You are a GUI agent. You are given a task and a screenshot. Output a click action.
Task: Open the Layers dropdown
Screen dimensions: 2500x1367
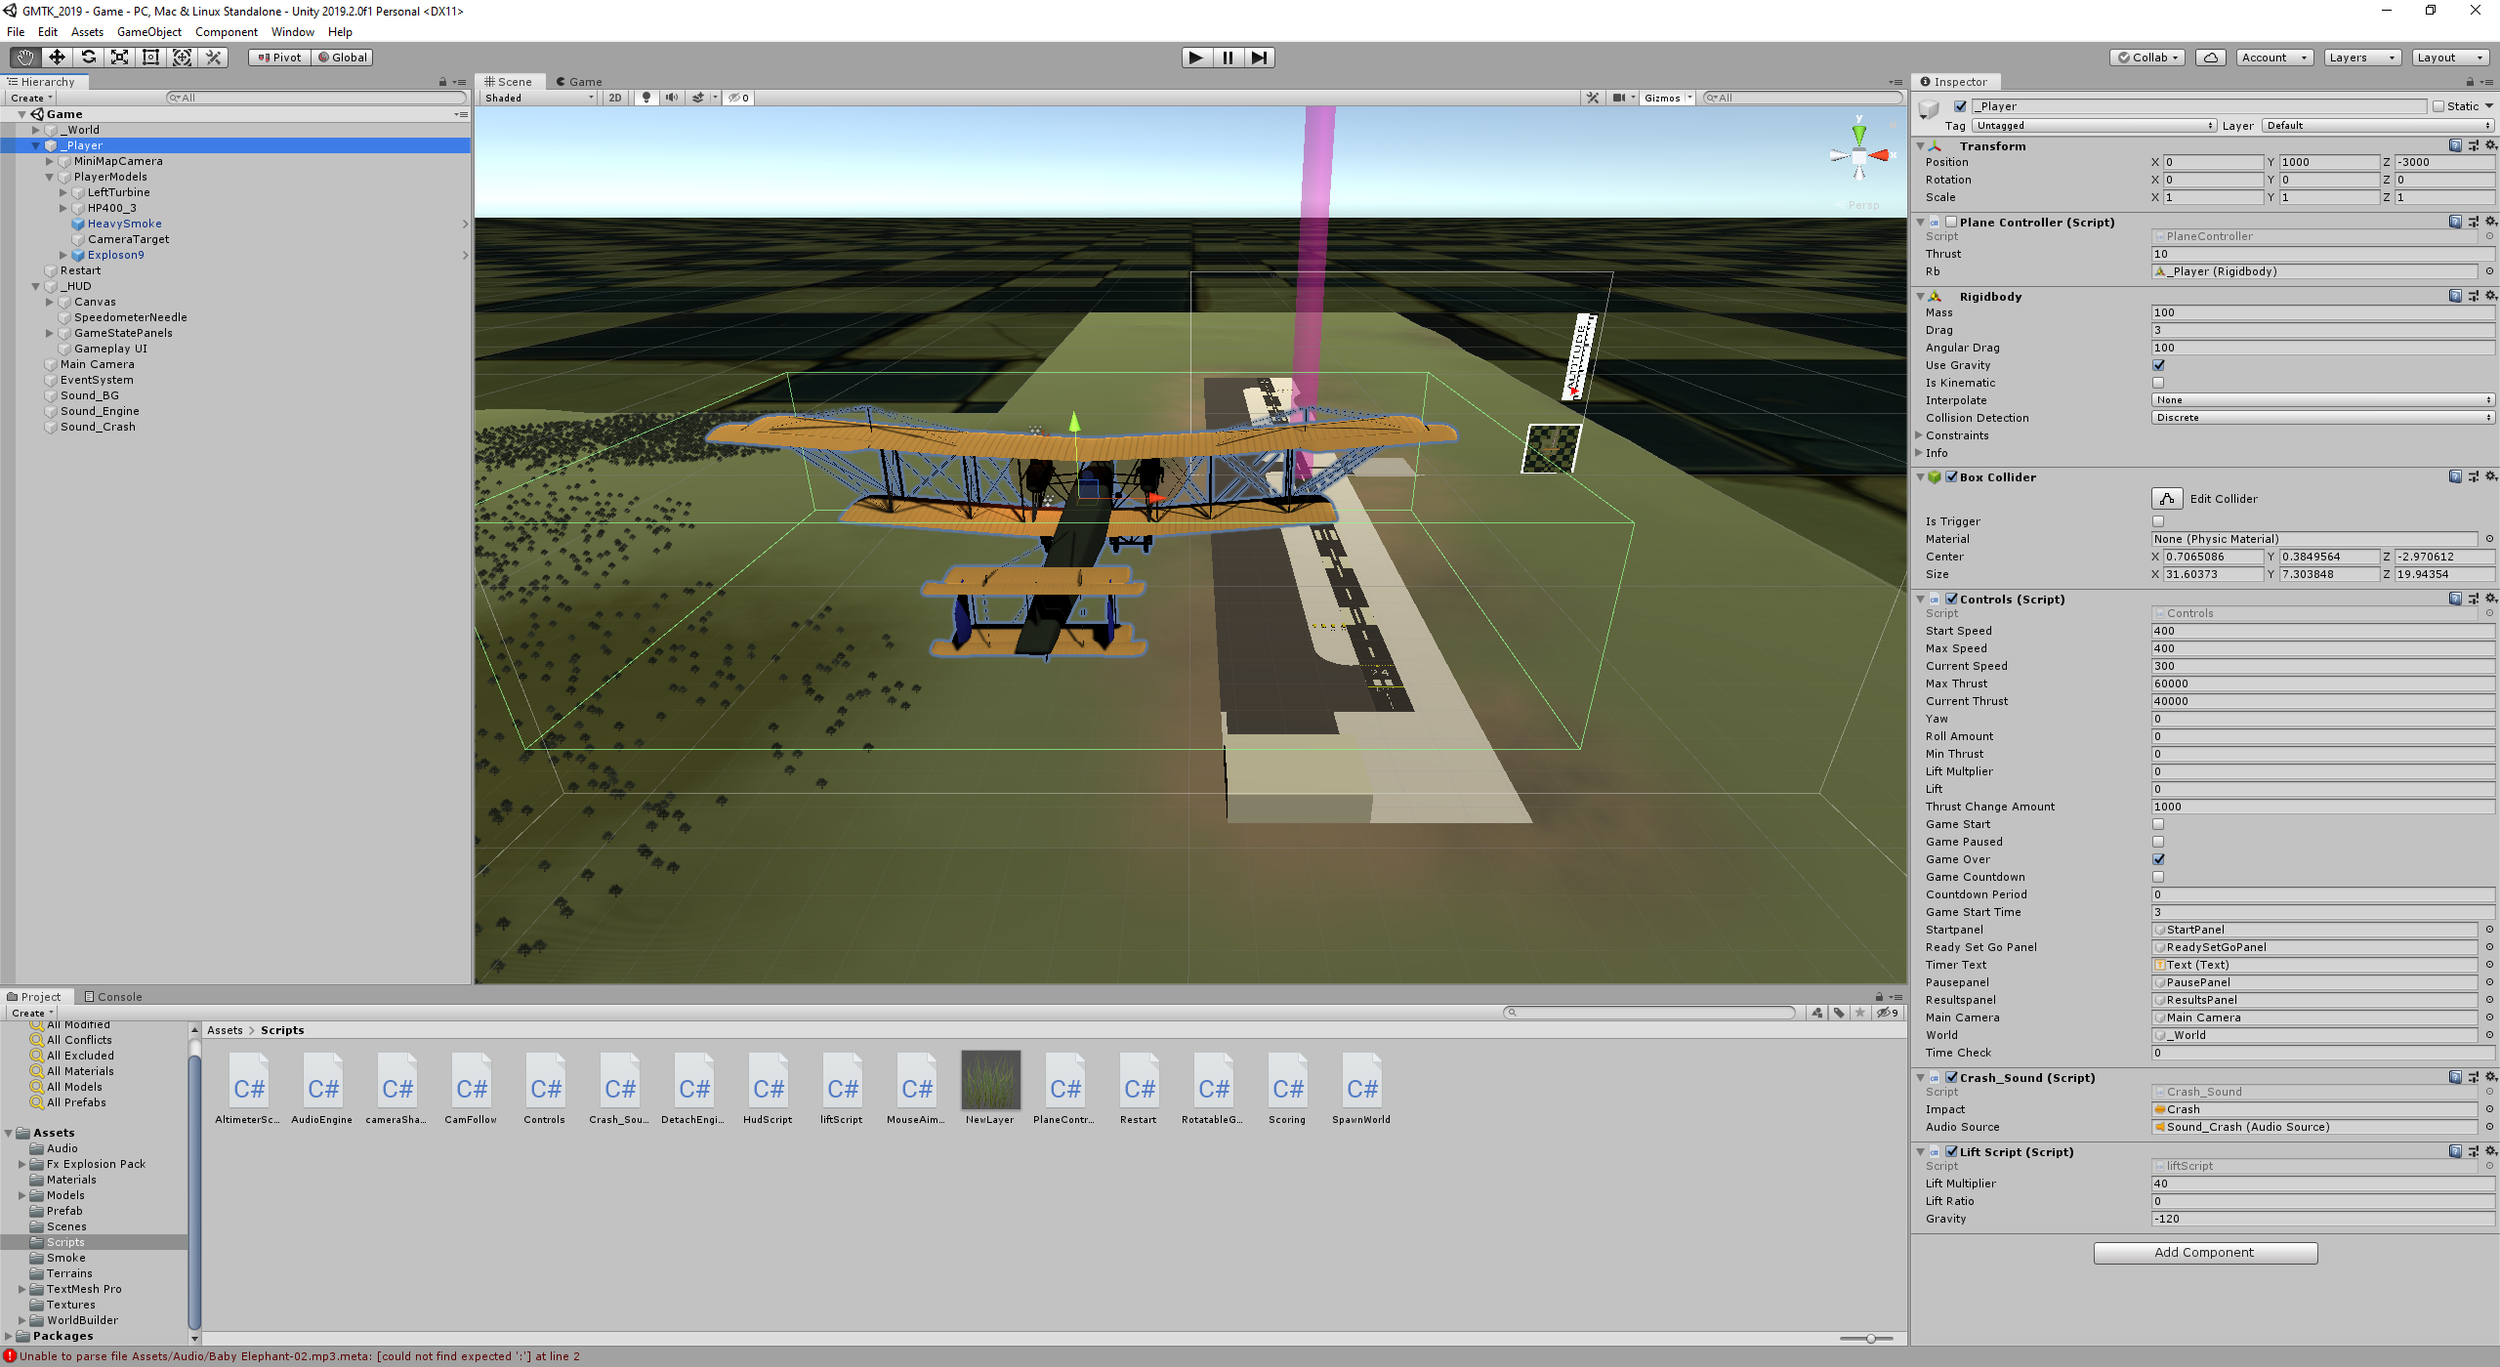pos(2361,57)
